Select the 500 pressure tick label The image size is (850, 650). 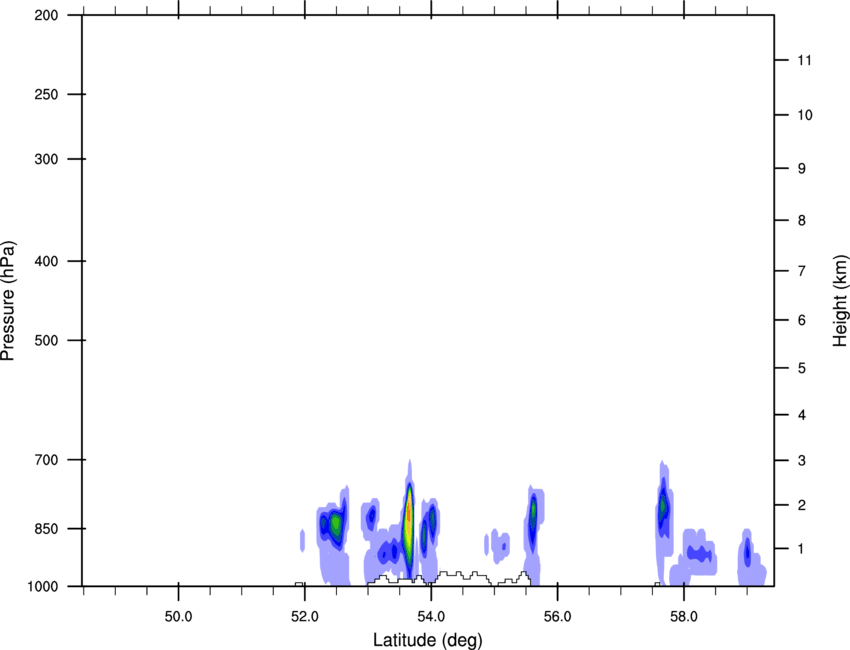pos(46,340)
